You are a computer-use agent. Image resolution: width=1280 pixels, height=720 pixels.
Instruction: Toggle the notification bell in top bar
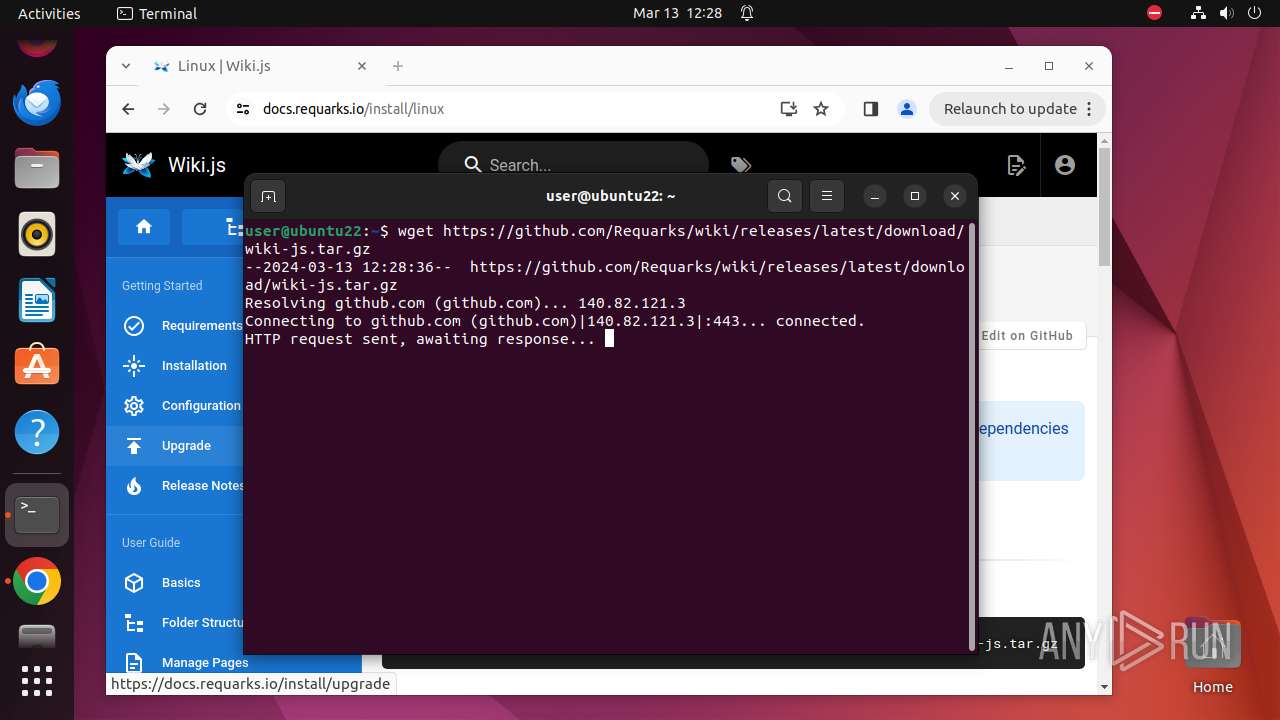(x=747, y=14)
